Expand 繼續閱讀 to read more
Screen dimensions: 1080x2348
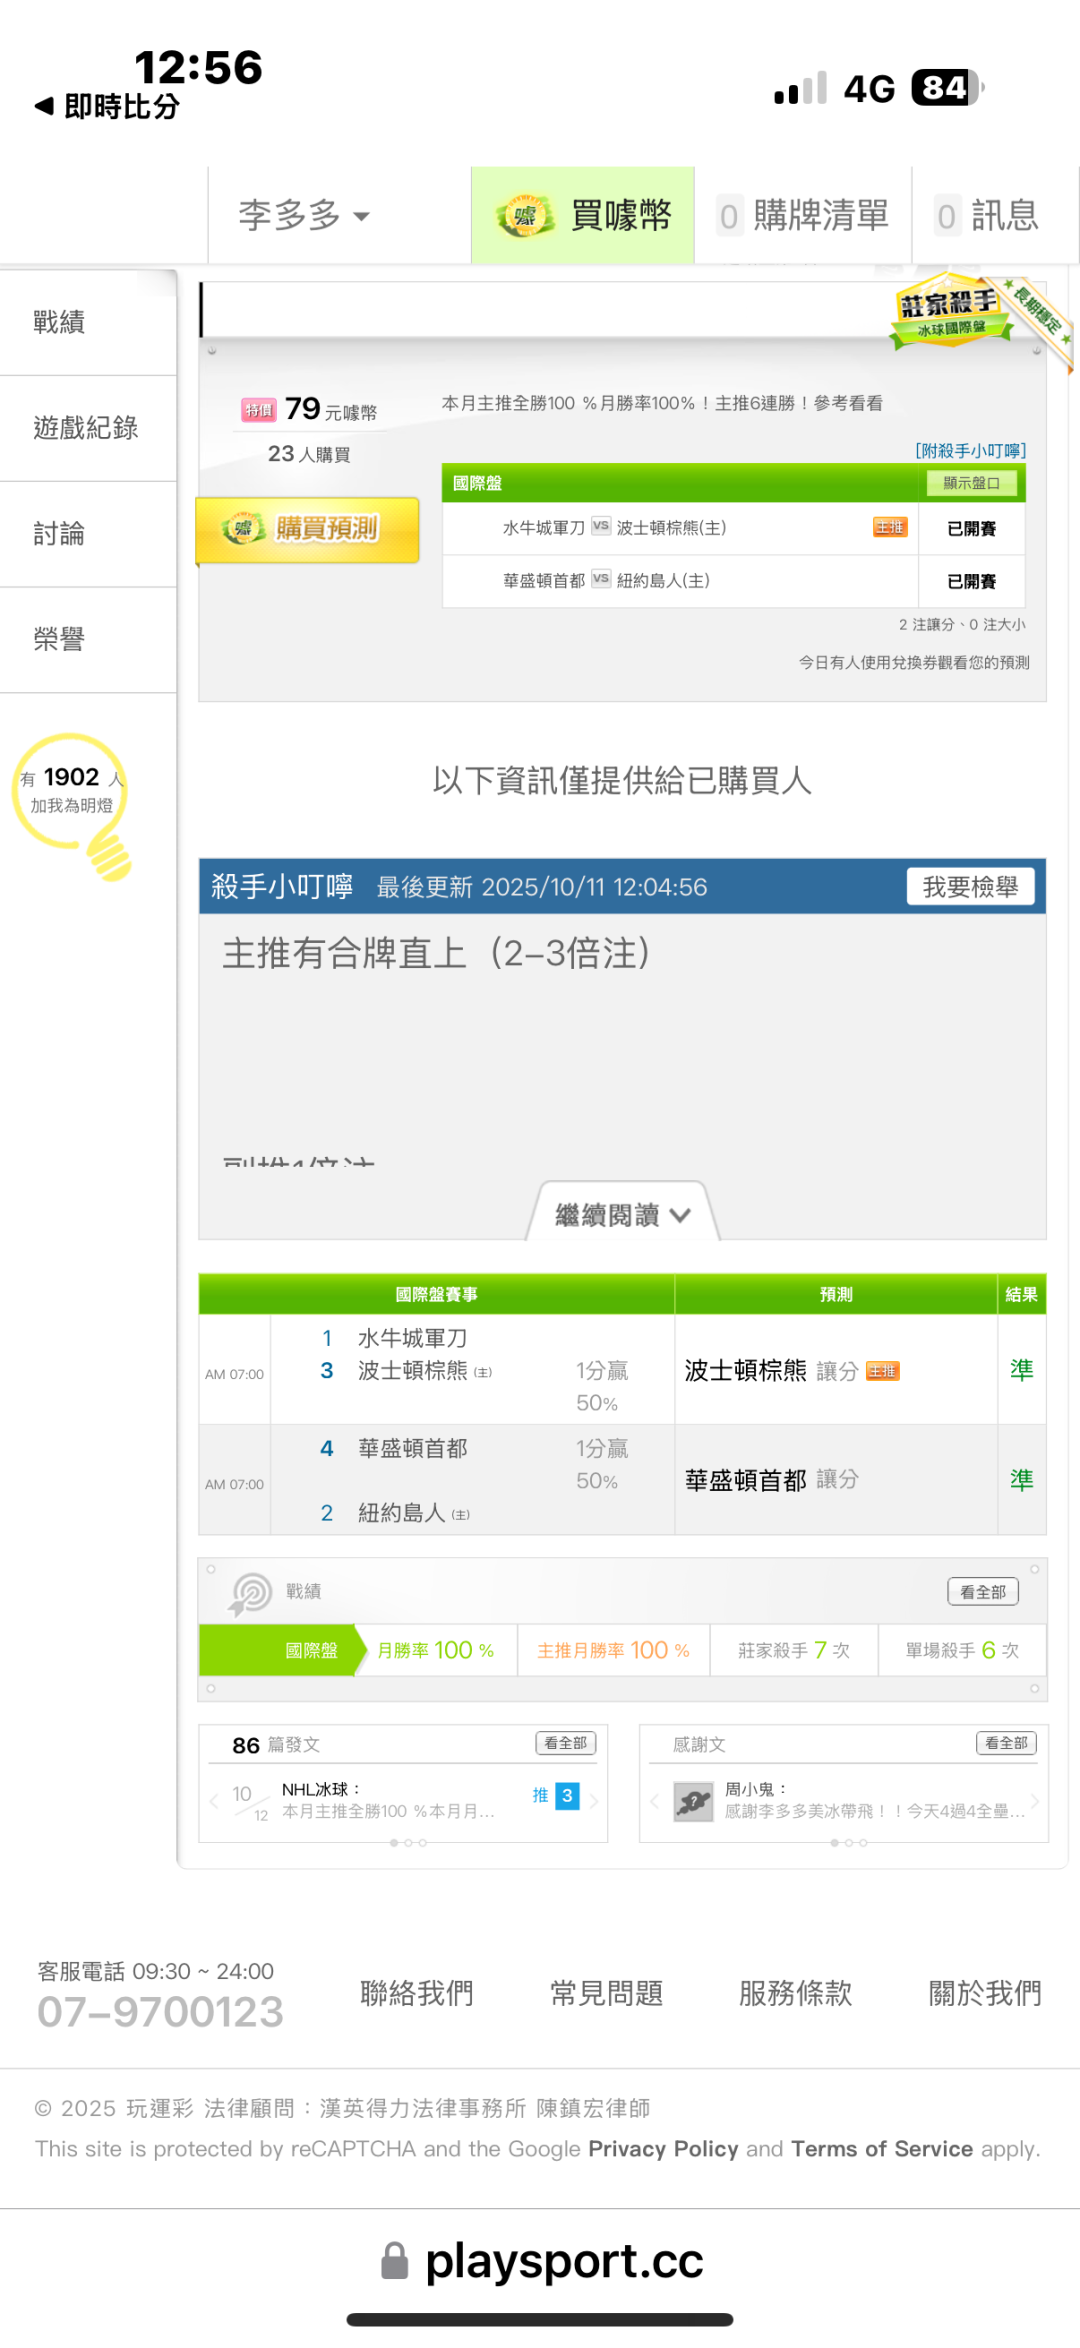pos(622,1214)
